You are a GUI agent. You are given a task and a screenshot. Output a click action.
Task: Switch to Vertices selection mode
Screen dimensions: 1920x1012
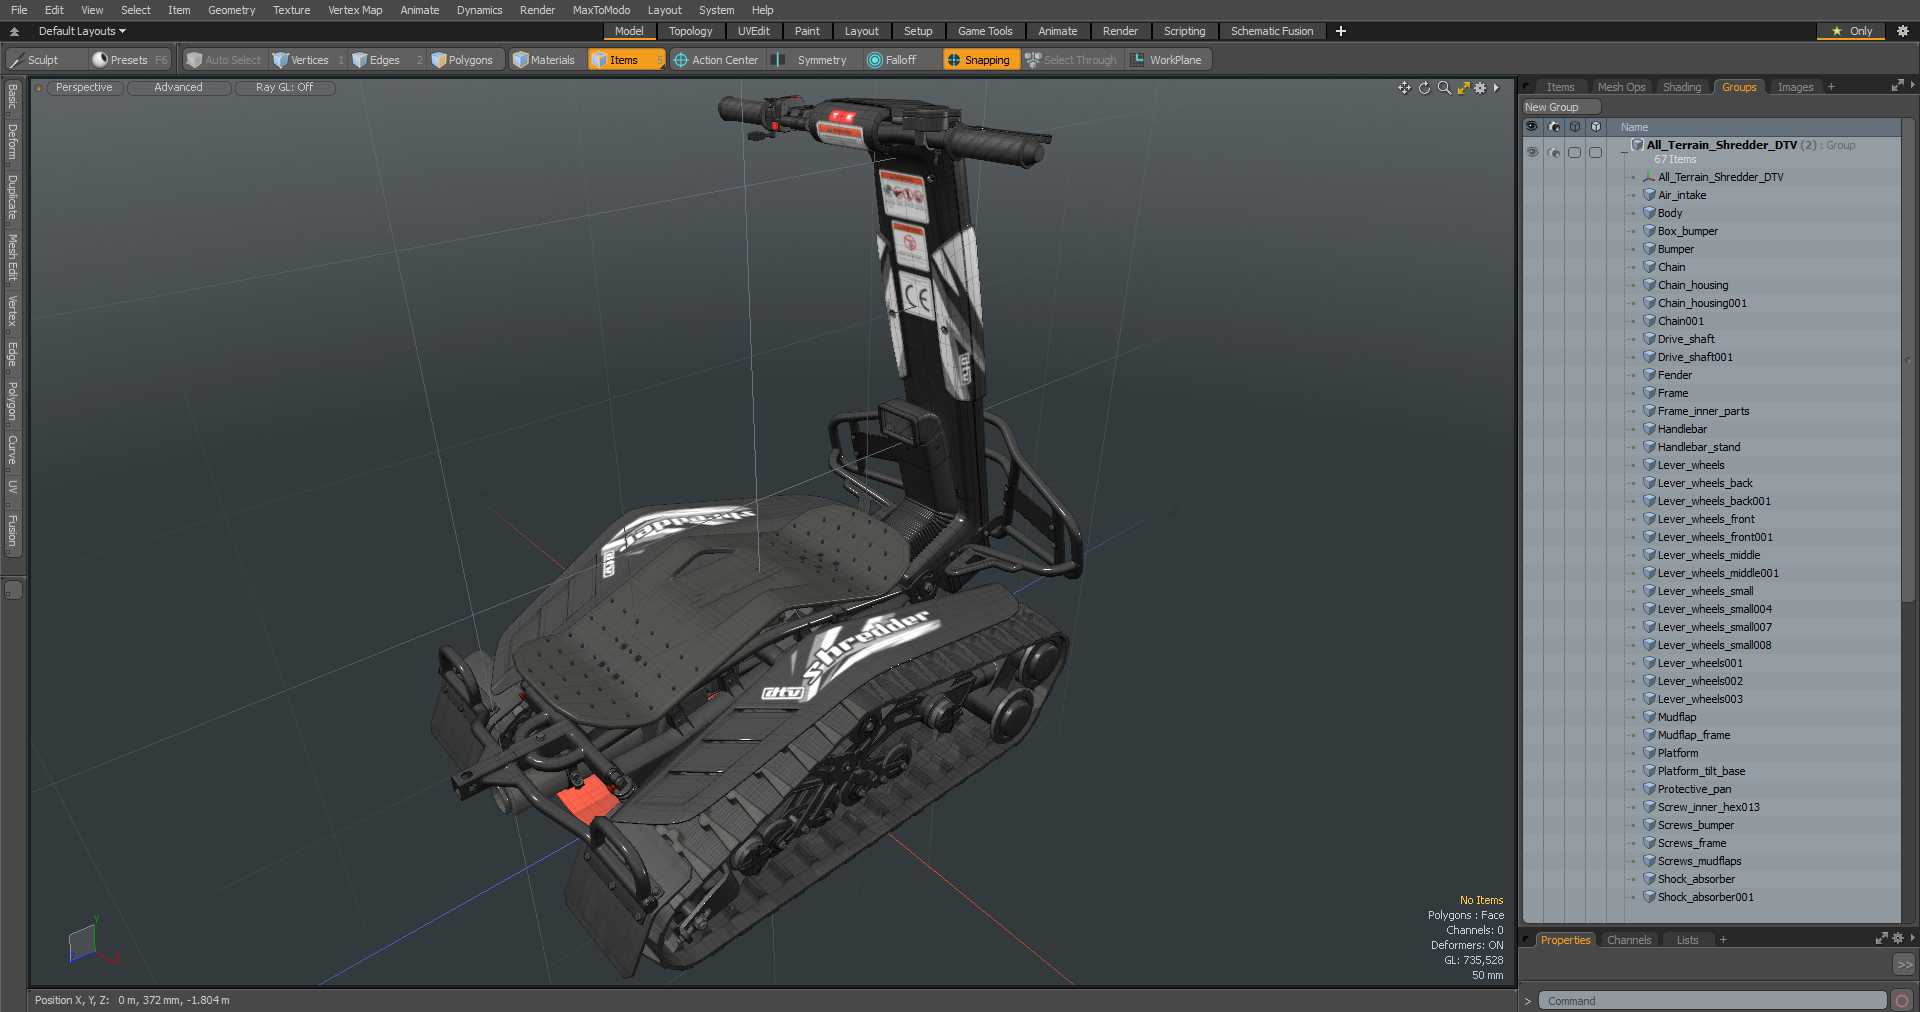click(308, 60)
